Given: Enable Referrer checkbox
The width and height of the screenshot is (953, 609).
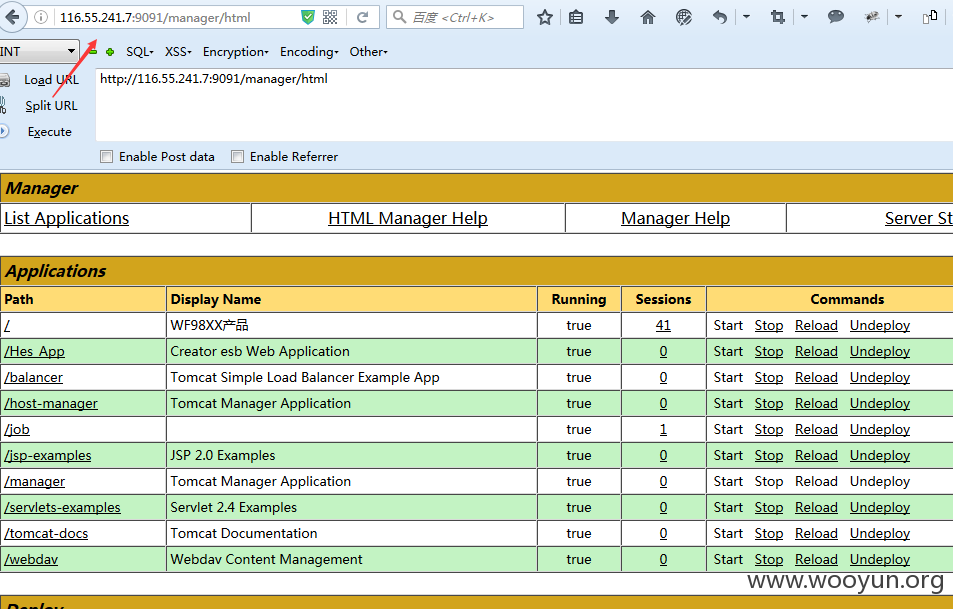Looking at the screenshot, I should point(238,157).
